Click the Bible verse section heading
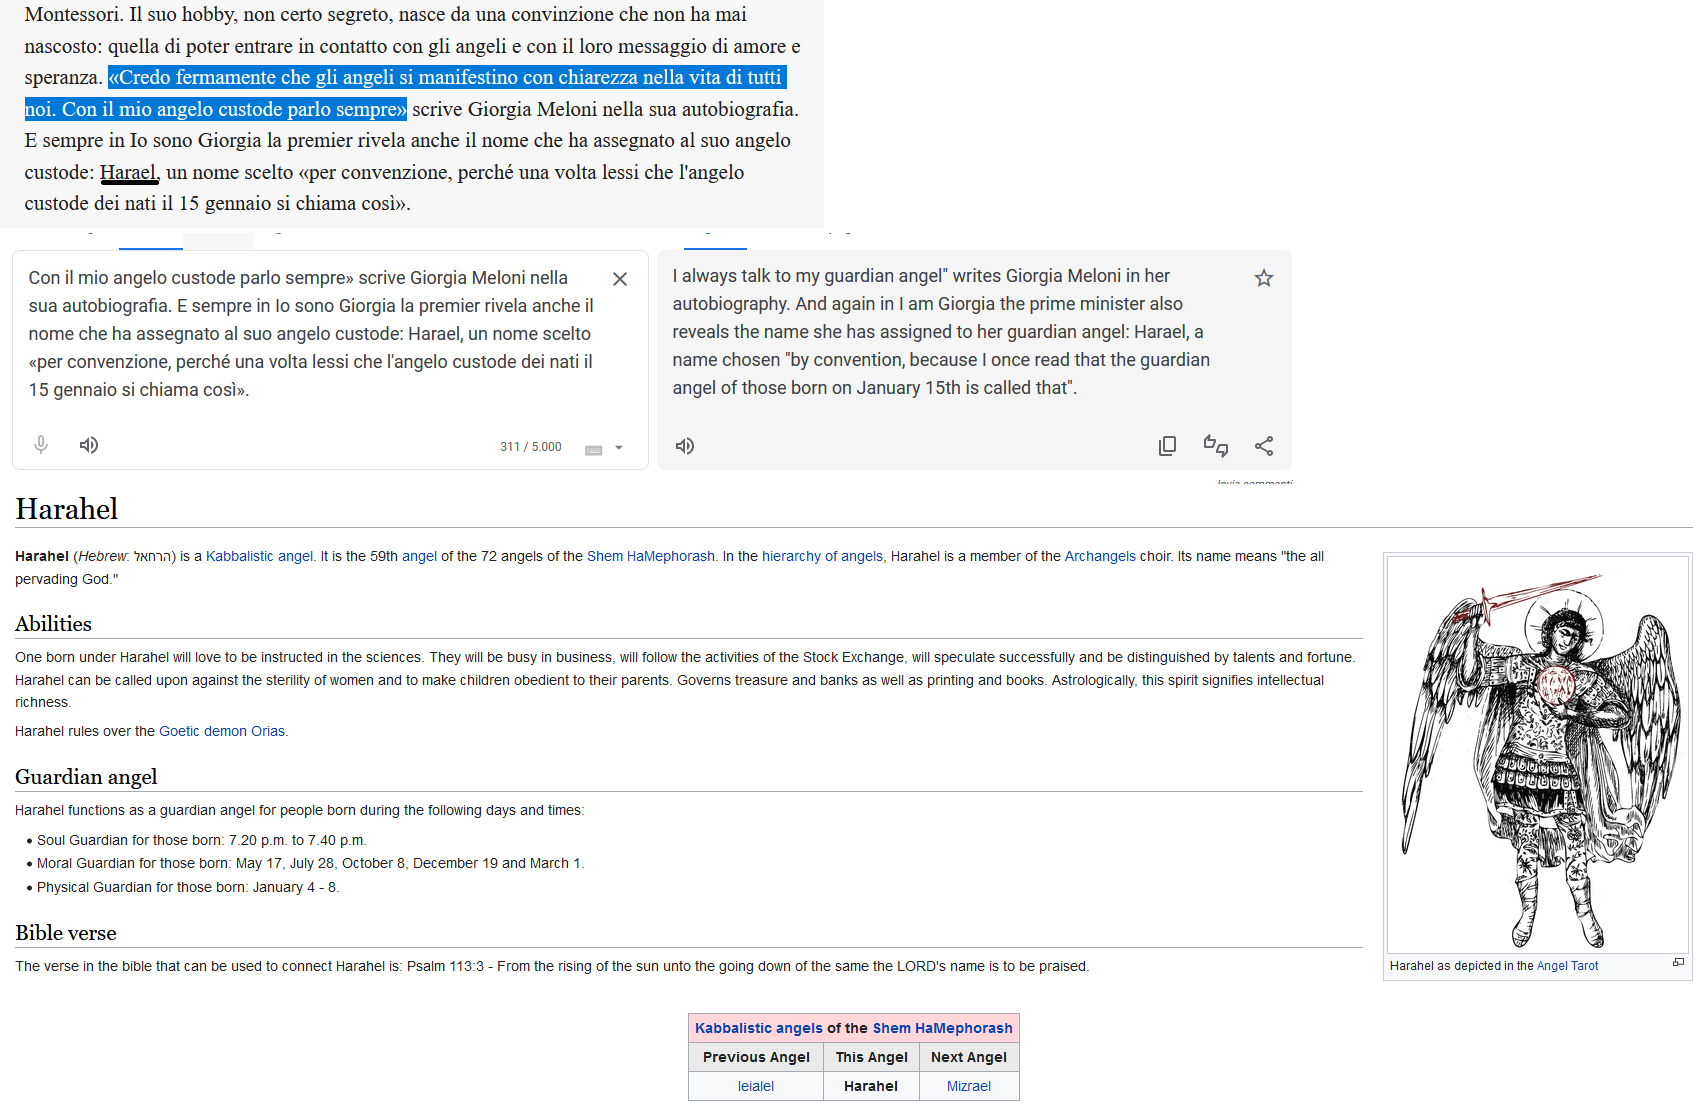 (x=66, y=933)
